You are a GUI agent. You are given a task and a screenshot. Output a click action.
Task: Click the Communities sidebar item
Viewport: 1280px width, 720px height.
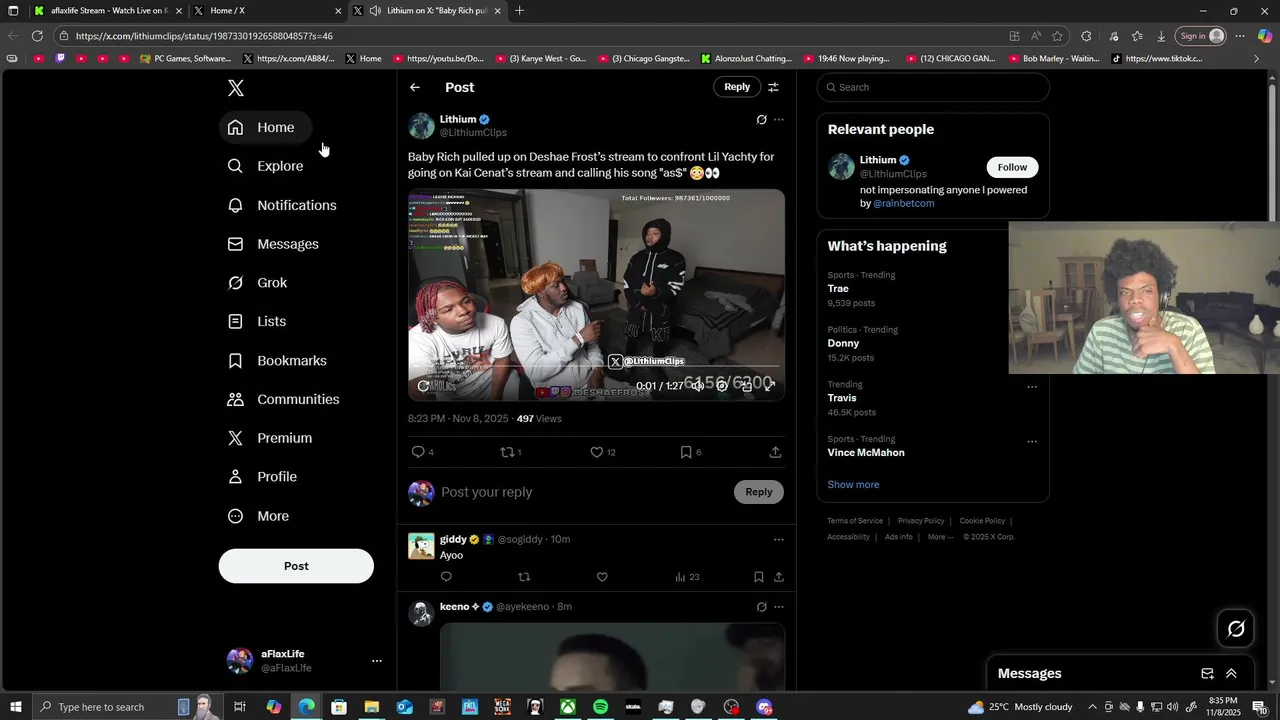(x=284, y=399)
